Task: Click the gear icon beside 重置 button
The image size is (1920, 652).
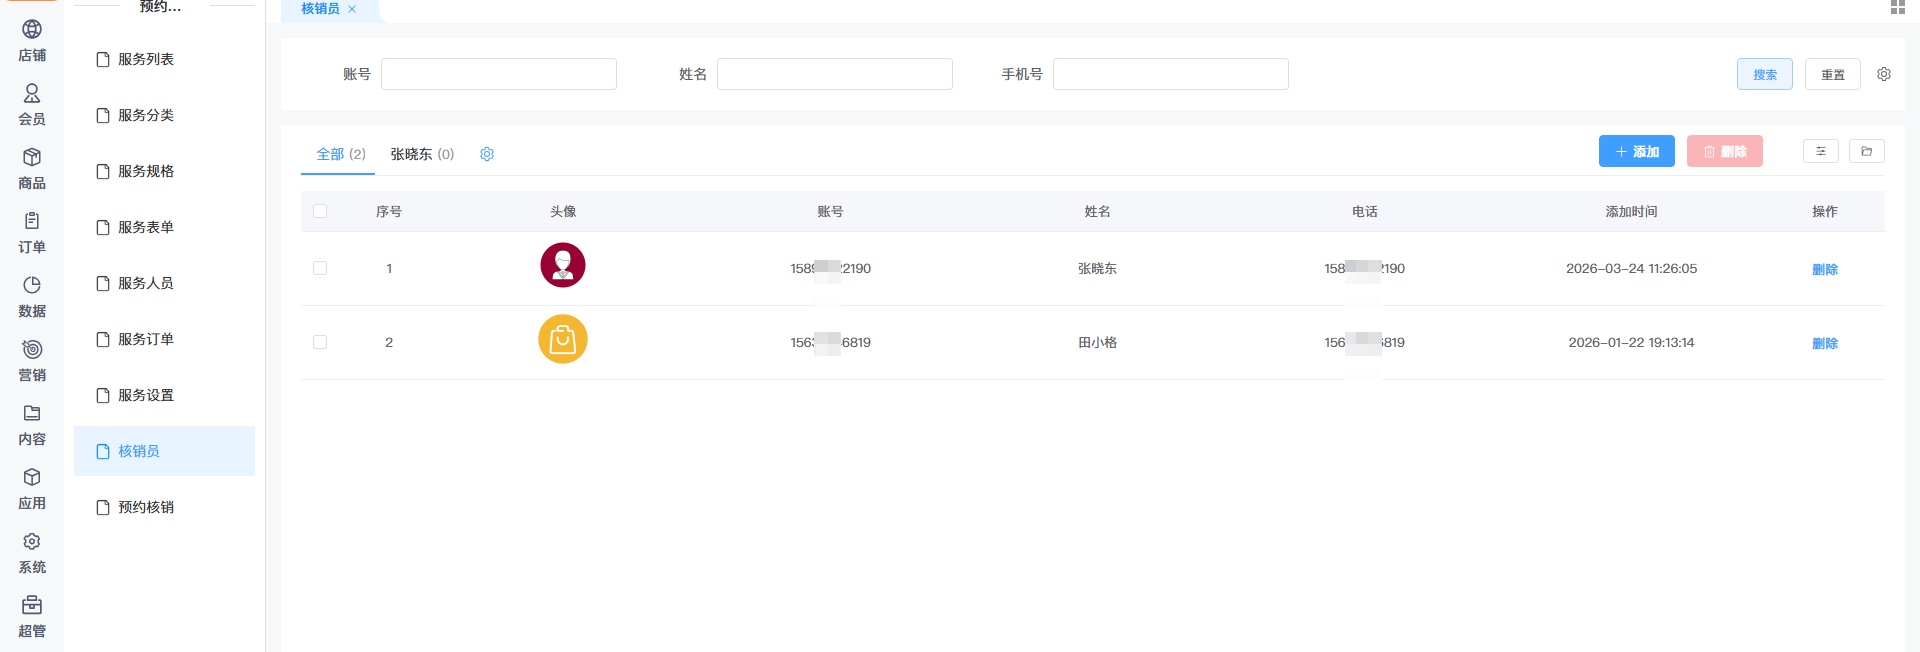Action: pyautogui.click(x=1884, y=74)
